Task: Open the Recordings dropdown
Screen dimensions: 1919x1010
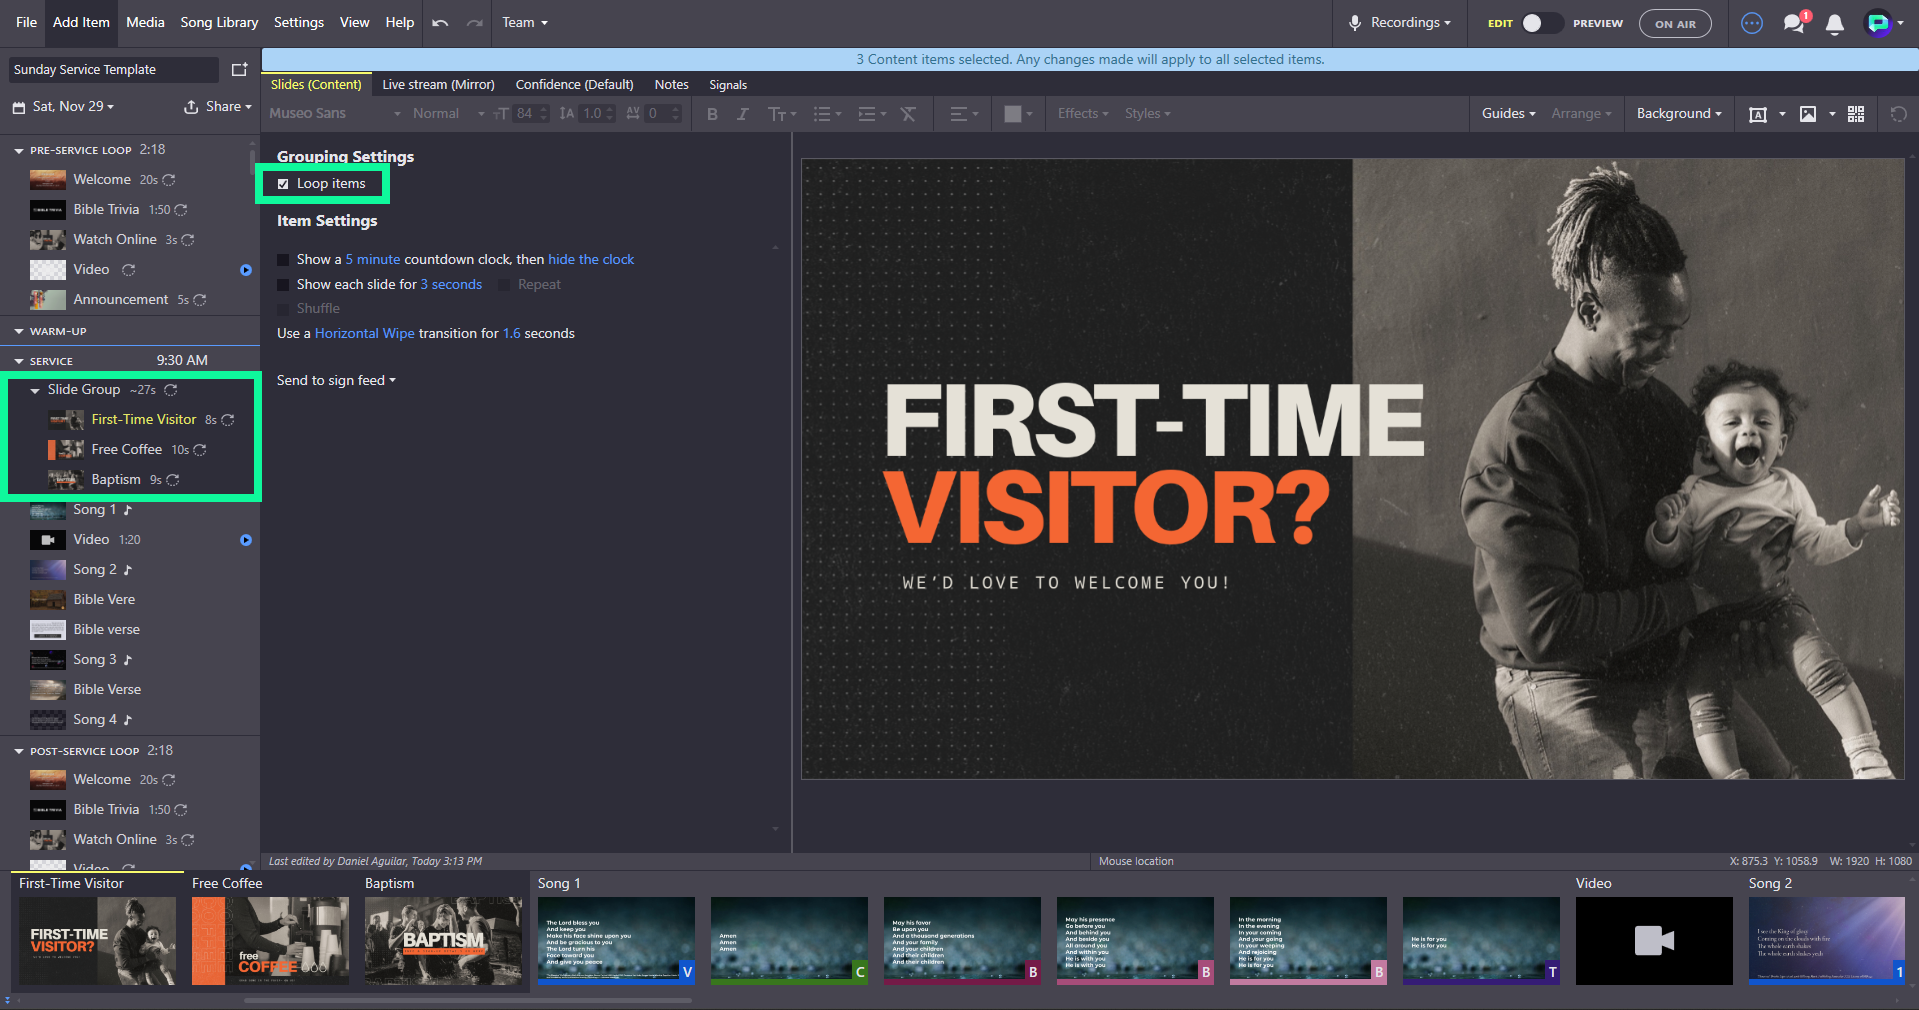Action: coord(1400,23)
